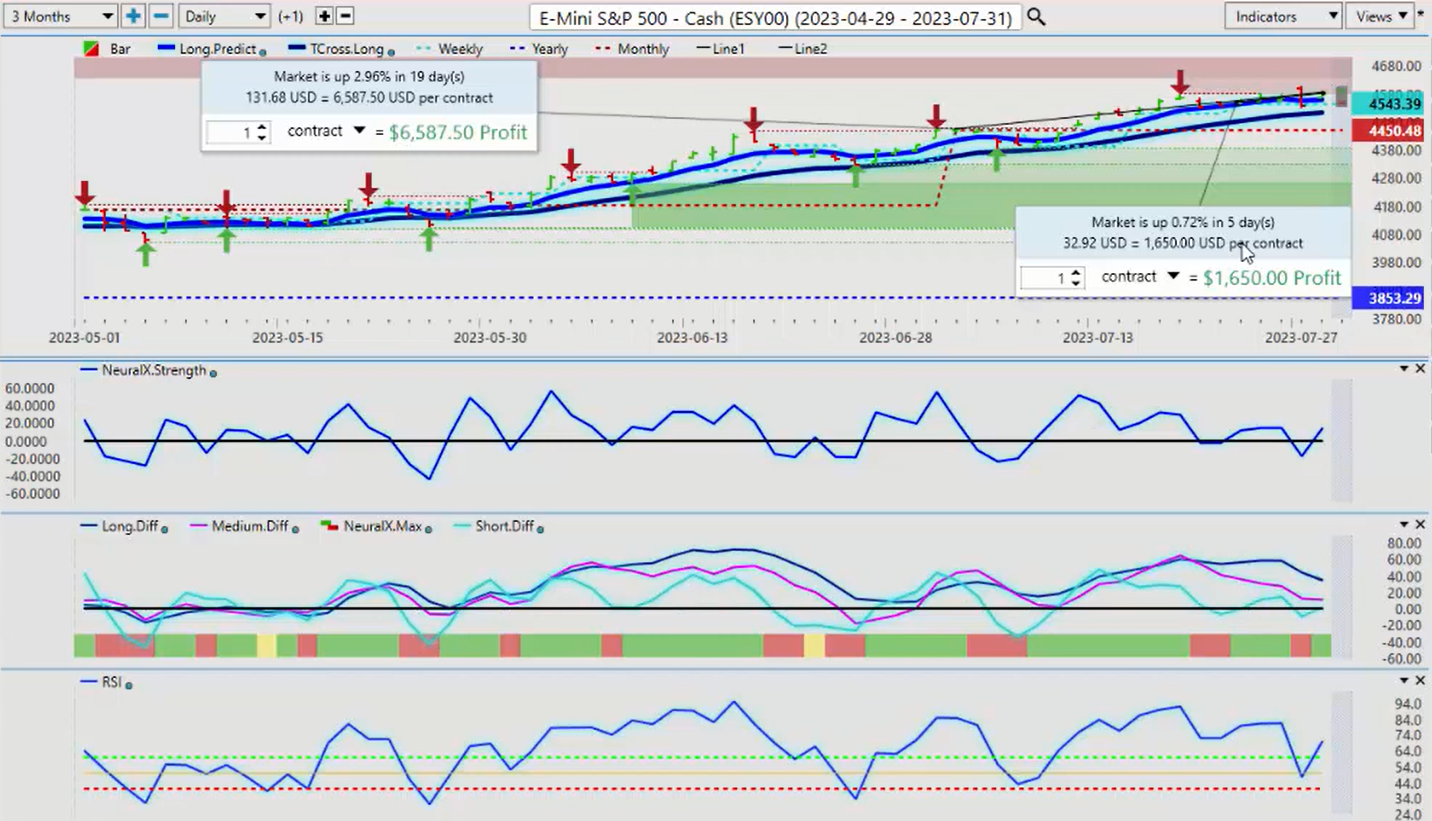Click the Long.Diff legend label
Viewport: 1432px width, 821px height.
click(x=130, y=526)
